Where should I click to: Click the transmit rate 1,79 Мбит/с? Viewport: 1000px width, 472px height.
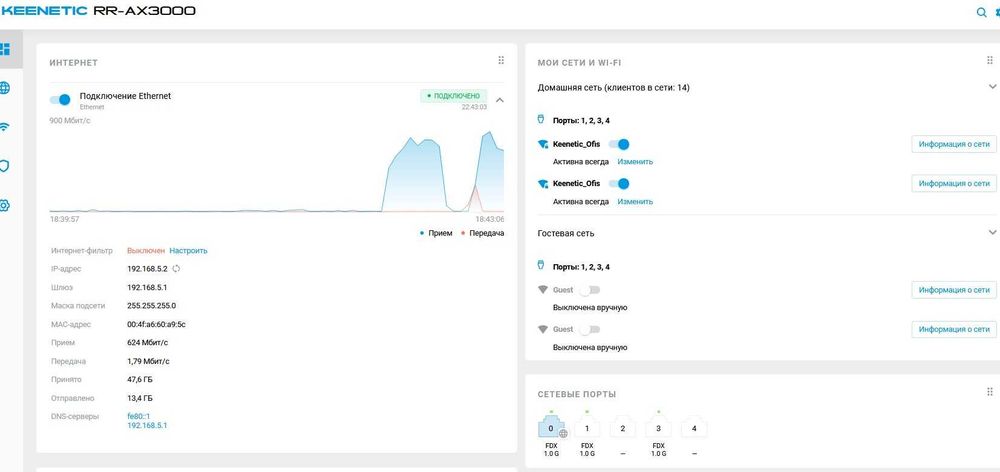[x=149, y=361]
